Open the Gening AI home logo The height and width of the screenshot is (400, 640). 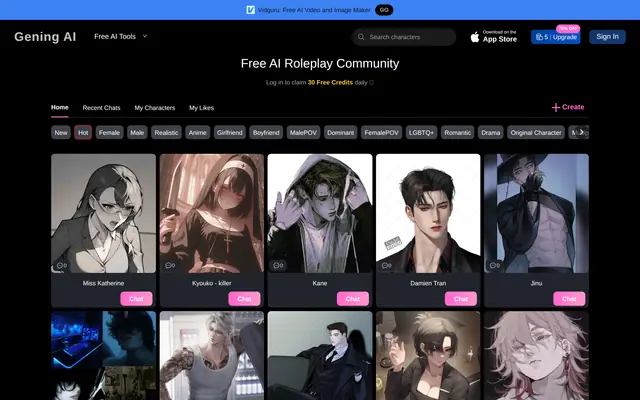[45, 37]
